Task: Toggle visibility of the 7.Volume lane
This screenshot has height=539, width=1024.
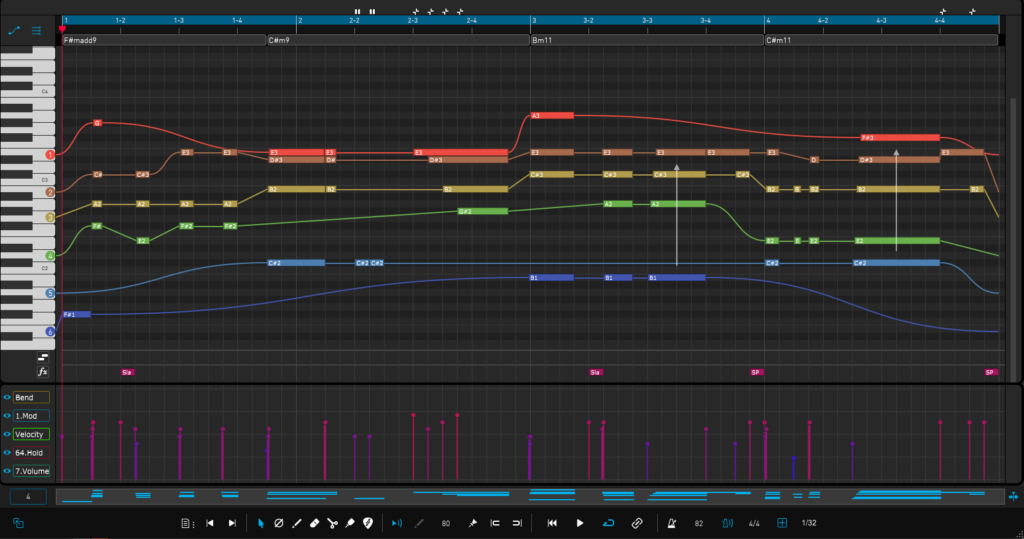Action: (x=7, y=470)
